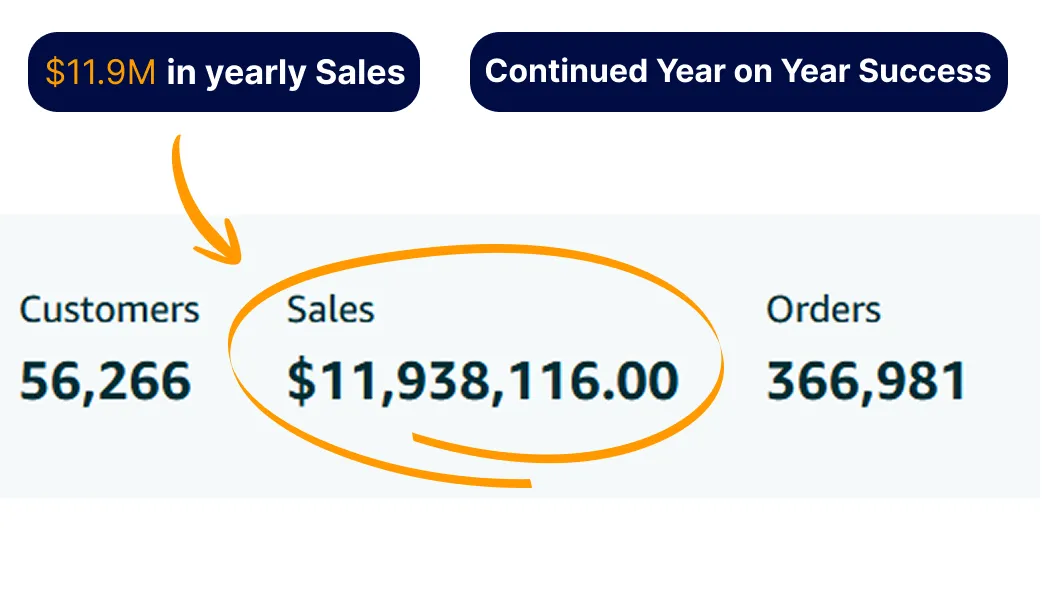
Task: Select the word "Continued" in the right badge
Action: point(566,70)
